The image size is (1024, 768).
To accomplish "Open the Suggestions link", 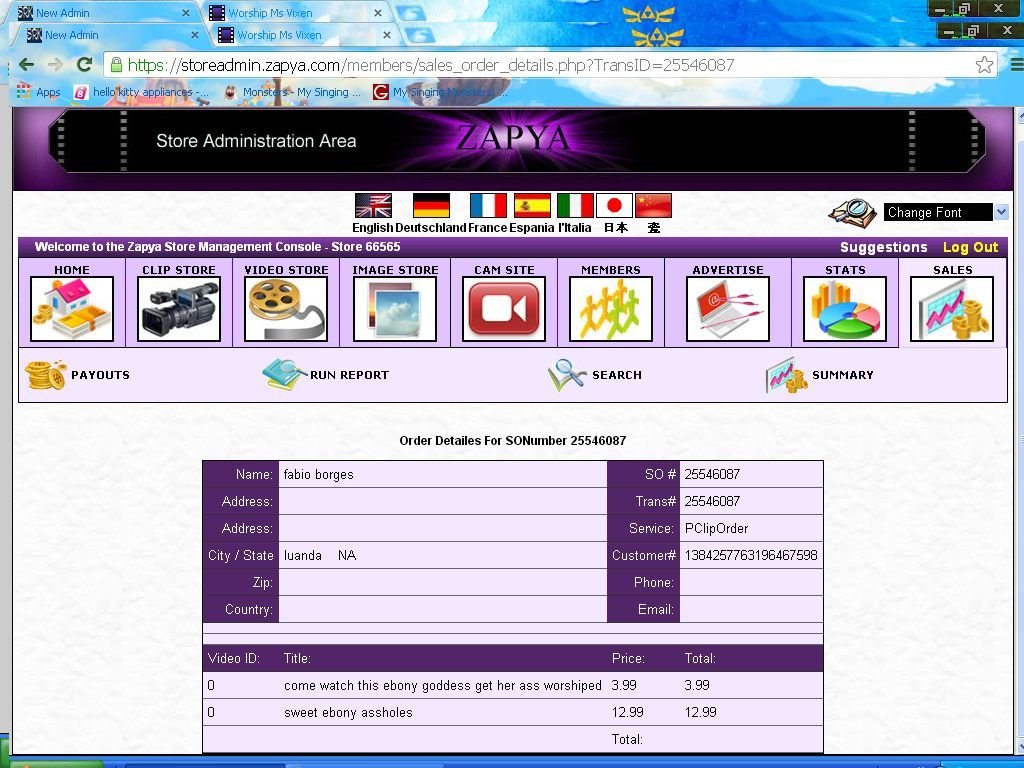I will [x=883, y=247].
